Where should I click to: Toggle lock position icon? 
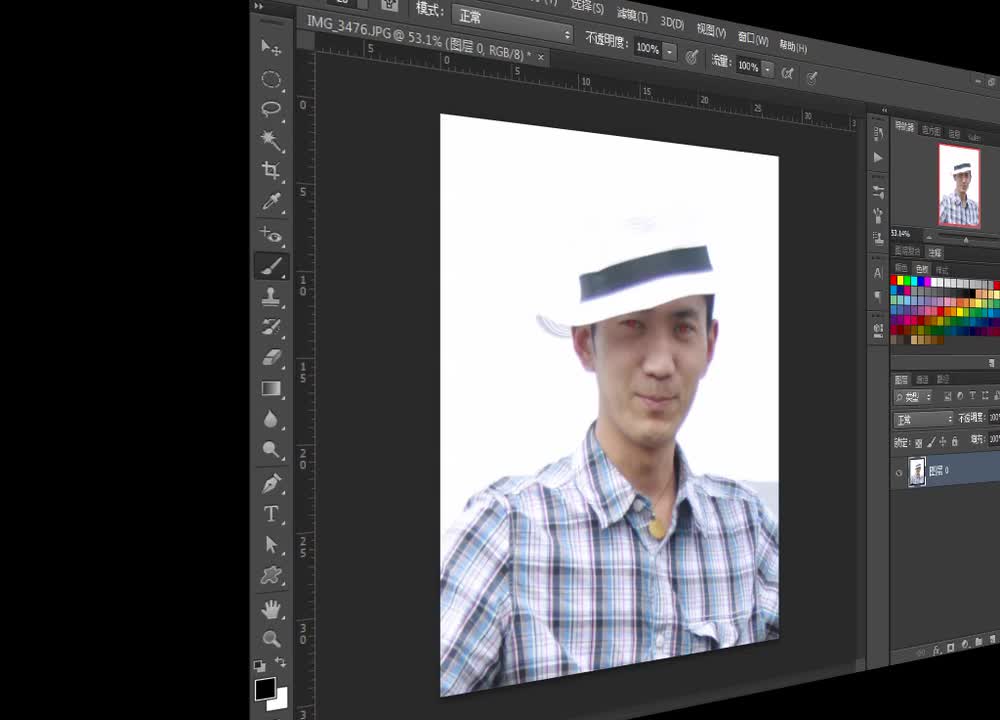pyautogui.click(x=943, y=441)
